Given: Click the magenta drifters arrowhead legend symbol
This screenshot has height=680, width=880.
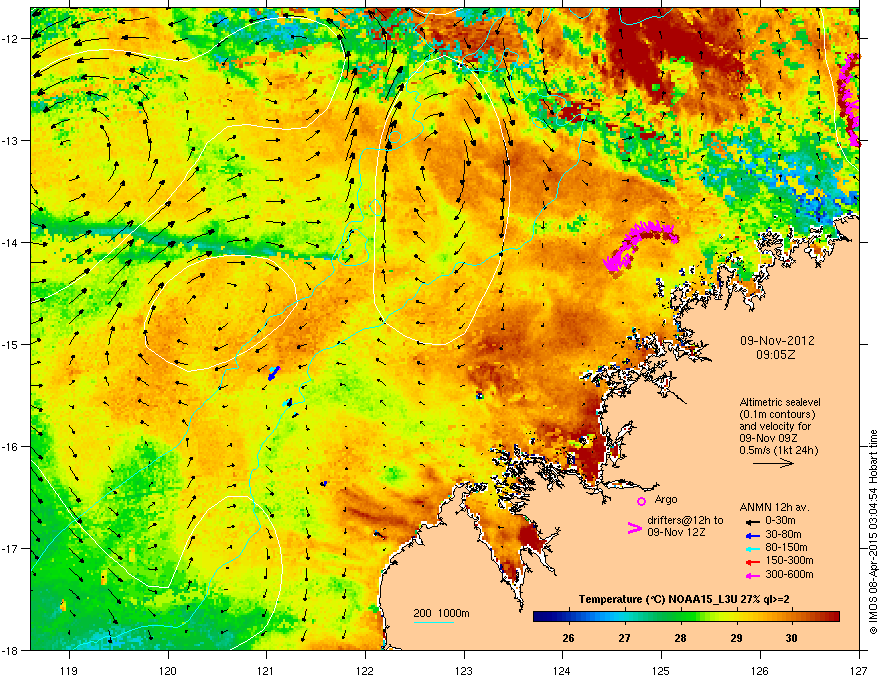Looking at the screenshot, I should (x=634, y=528).
